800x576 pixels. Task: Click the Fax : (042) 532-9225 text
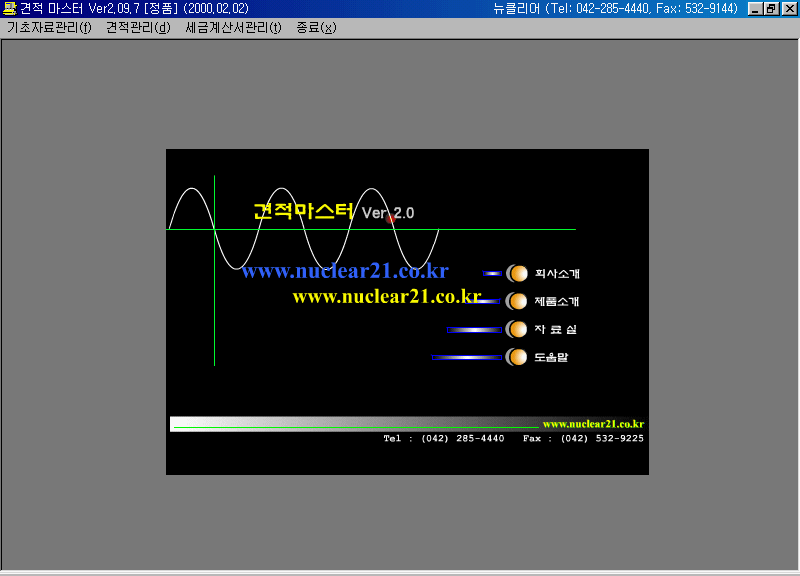coord(583,438)
